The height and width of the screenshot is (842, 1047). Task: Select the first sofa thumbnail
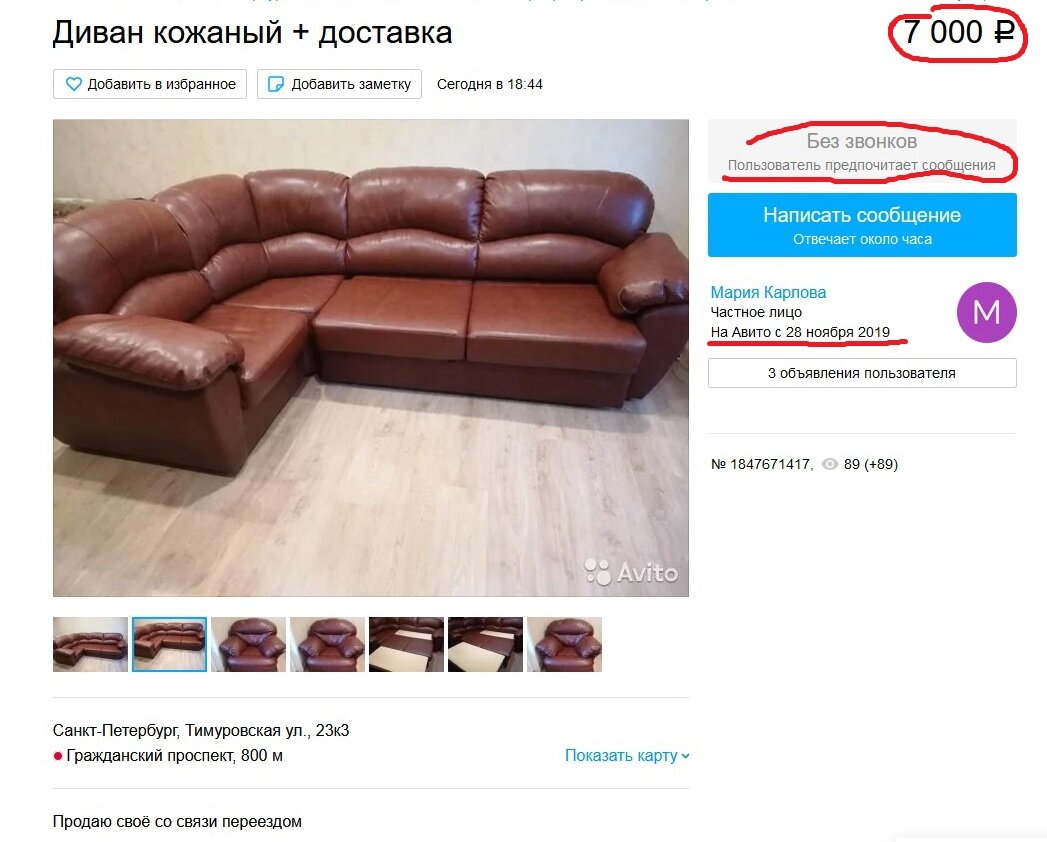(x=90, y=644)
